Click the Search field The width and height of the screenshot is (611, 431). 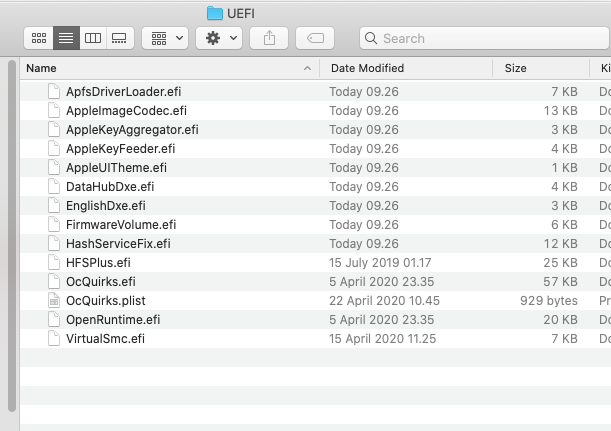click(485, 38)
